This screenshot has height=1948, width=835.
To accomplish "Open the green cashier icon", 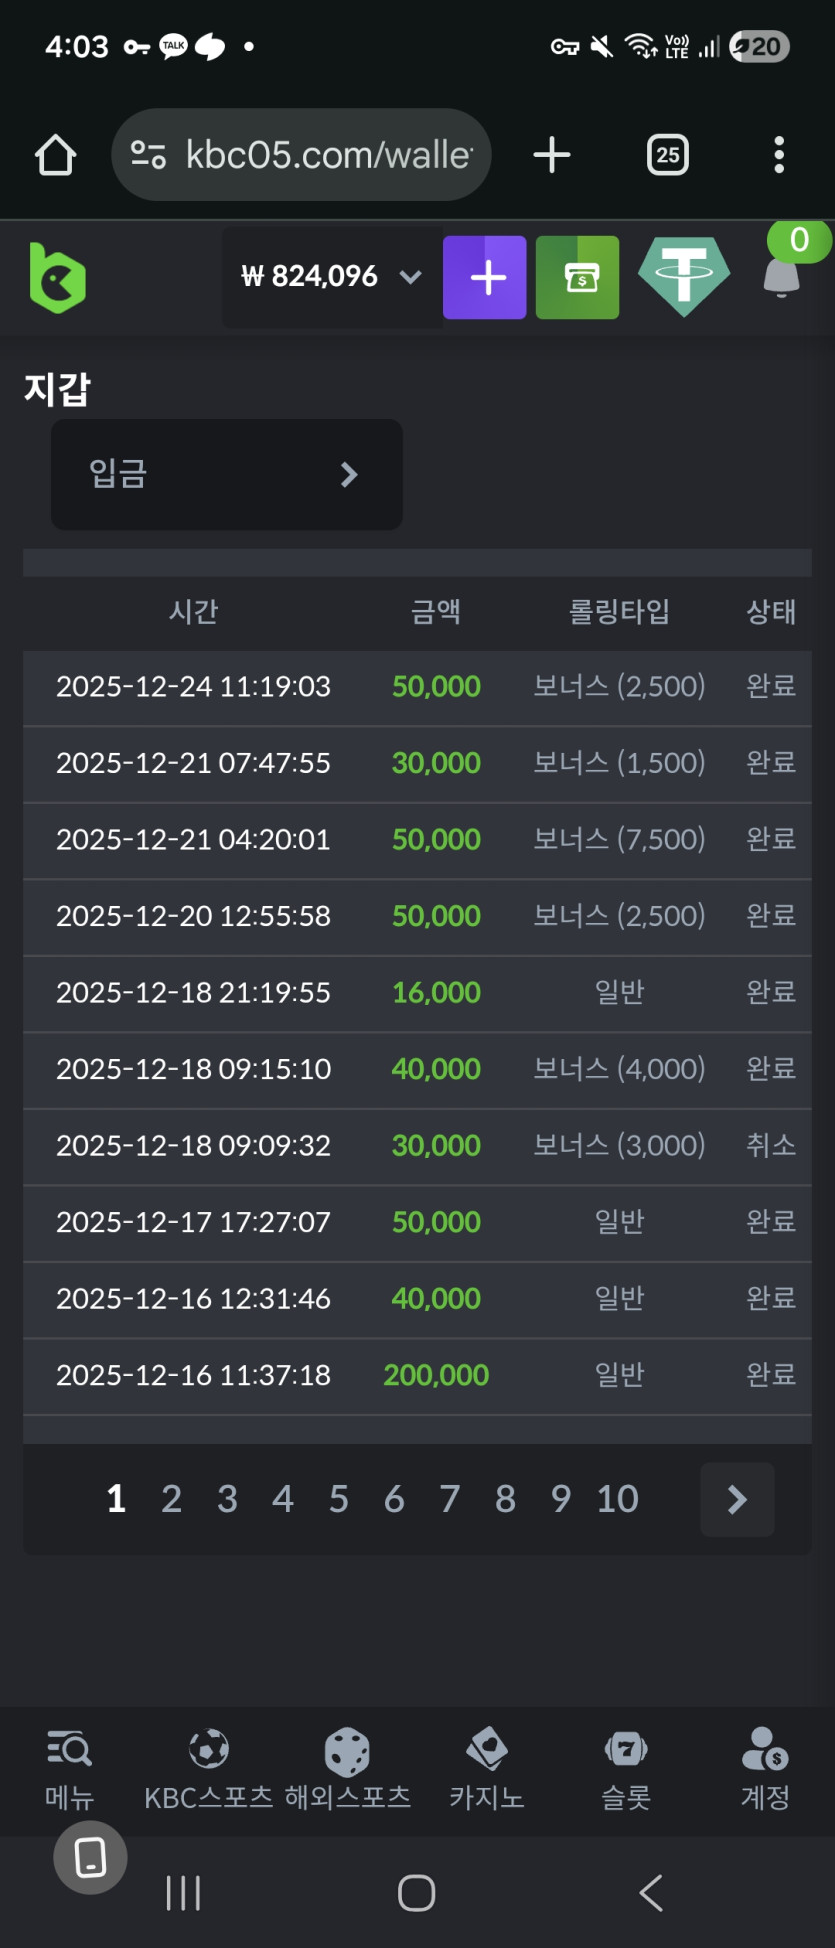I will (578, 277).
